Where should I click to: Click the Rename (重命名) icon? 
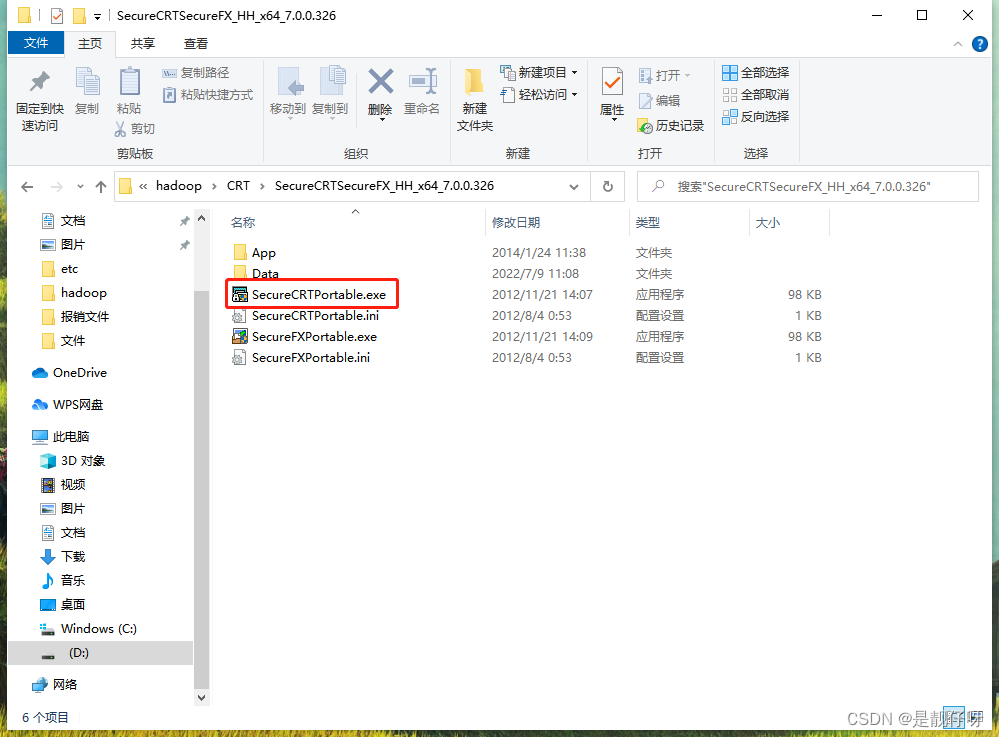pos(422,82)
